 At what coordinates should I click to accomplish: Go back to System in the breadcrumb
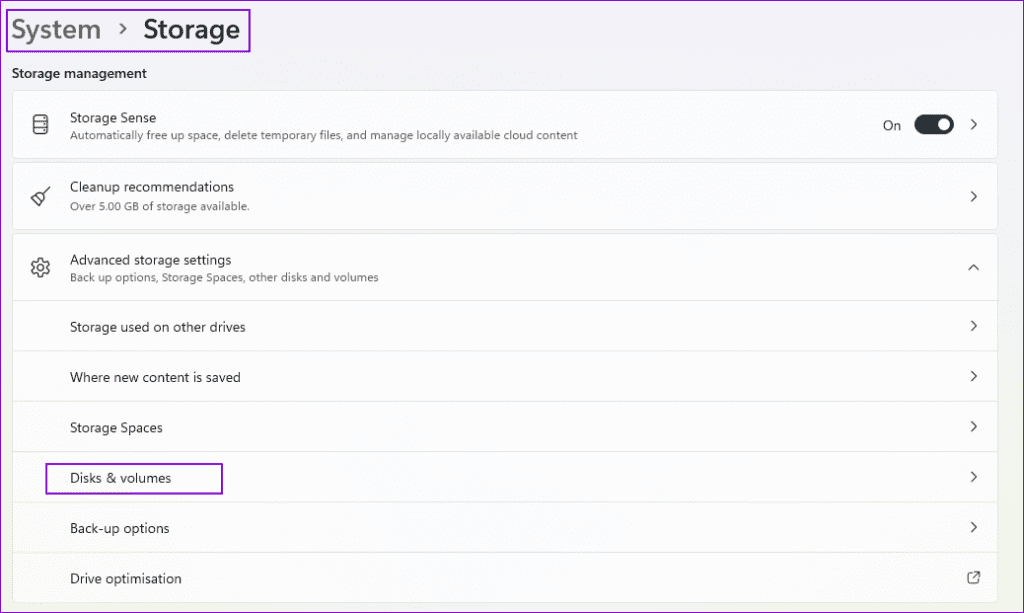point(56,30)
